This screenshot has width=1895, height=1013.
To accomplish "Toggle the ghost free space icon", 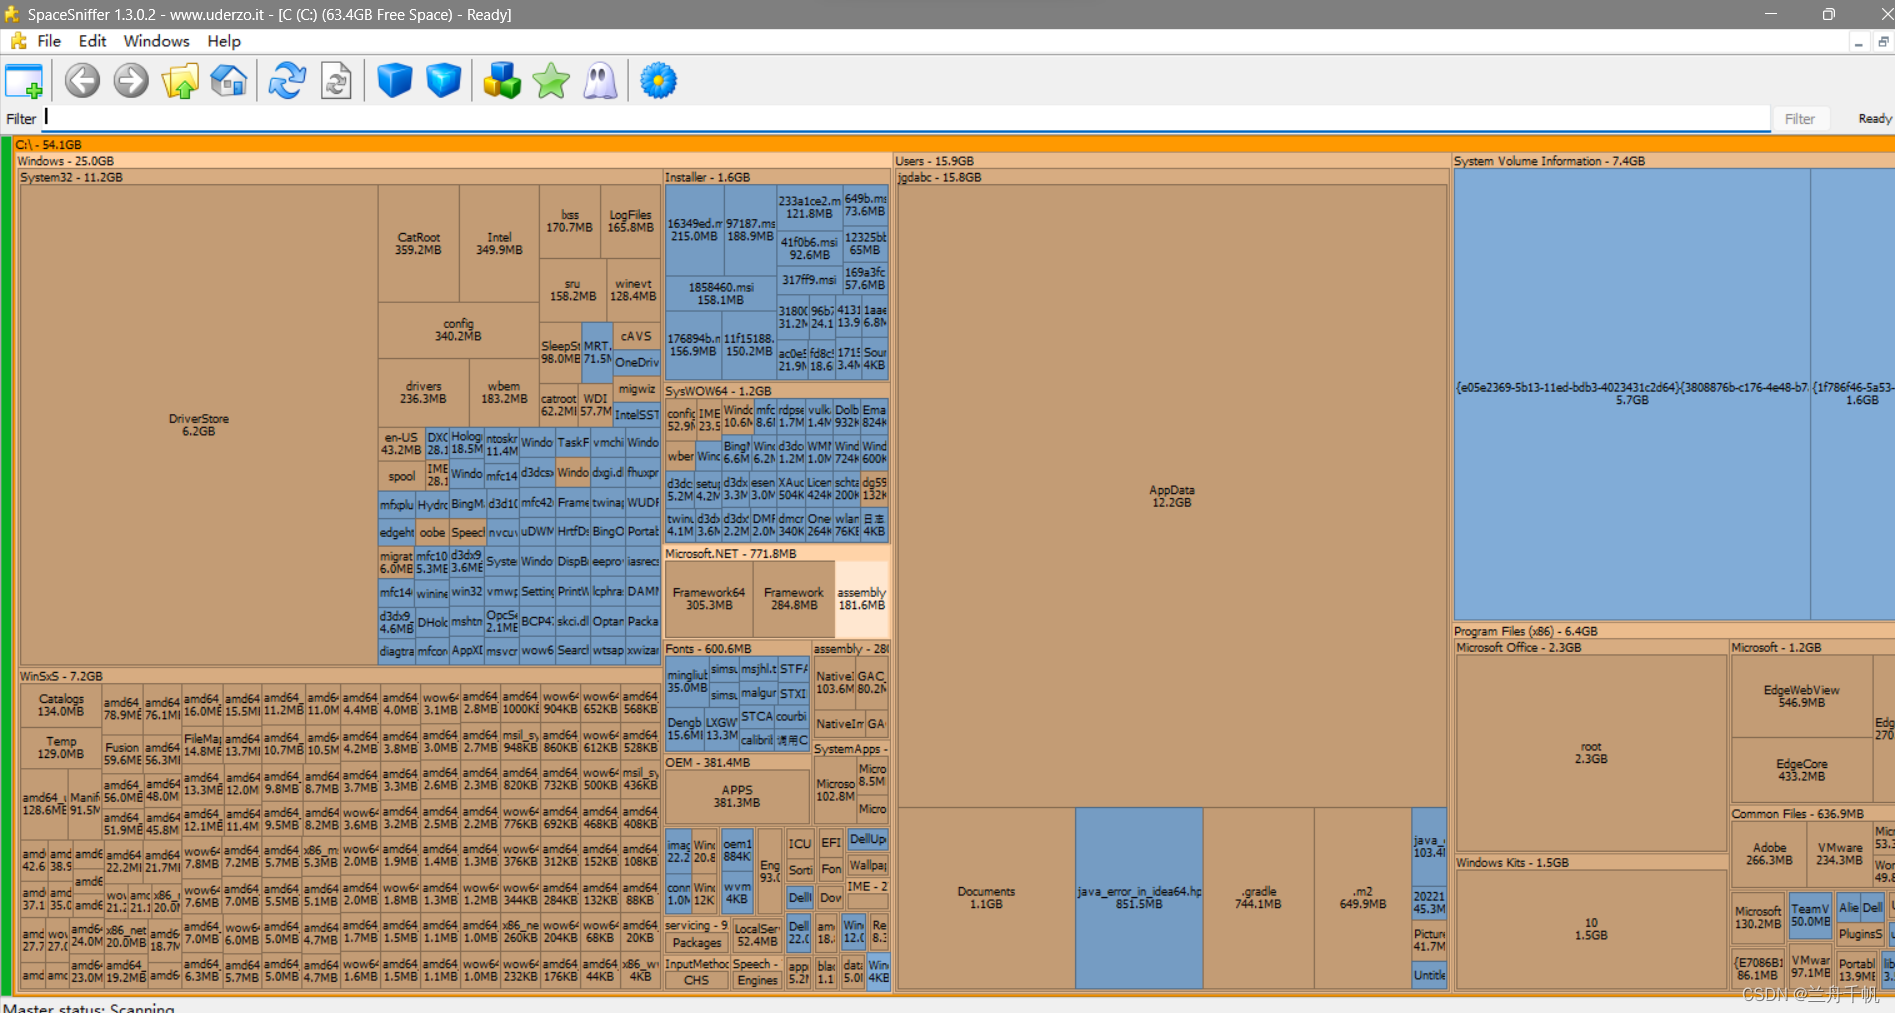I will (600, 81).
